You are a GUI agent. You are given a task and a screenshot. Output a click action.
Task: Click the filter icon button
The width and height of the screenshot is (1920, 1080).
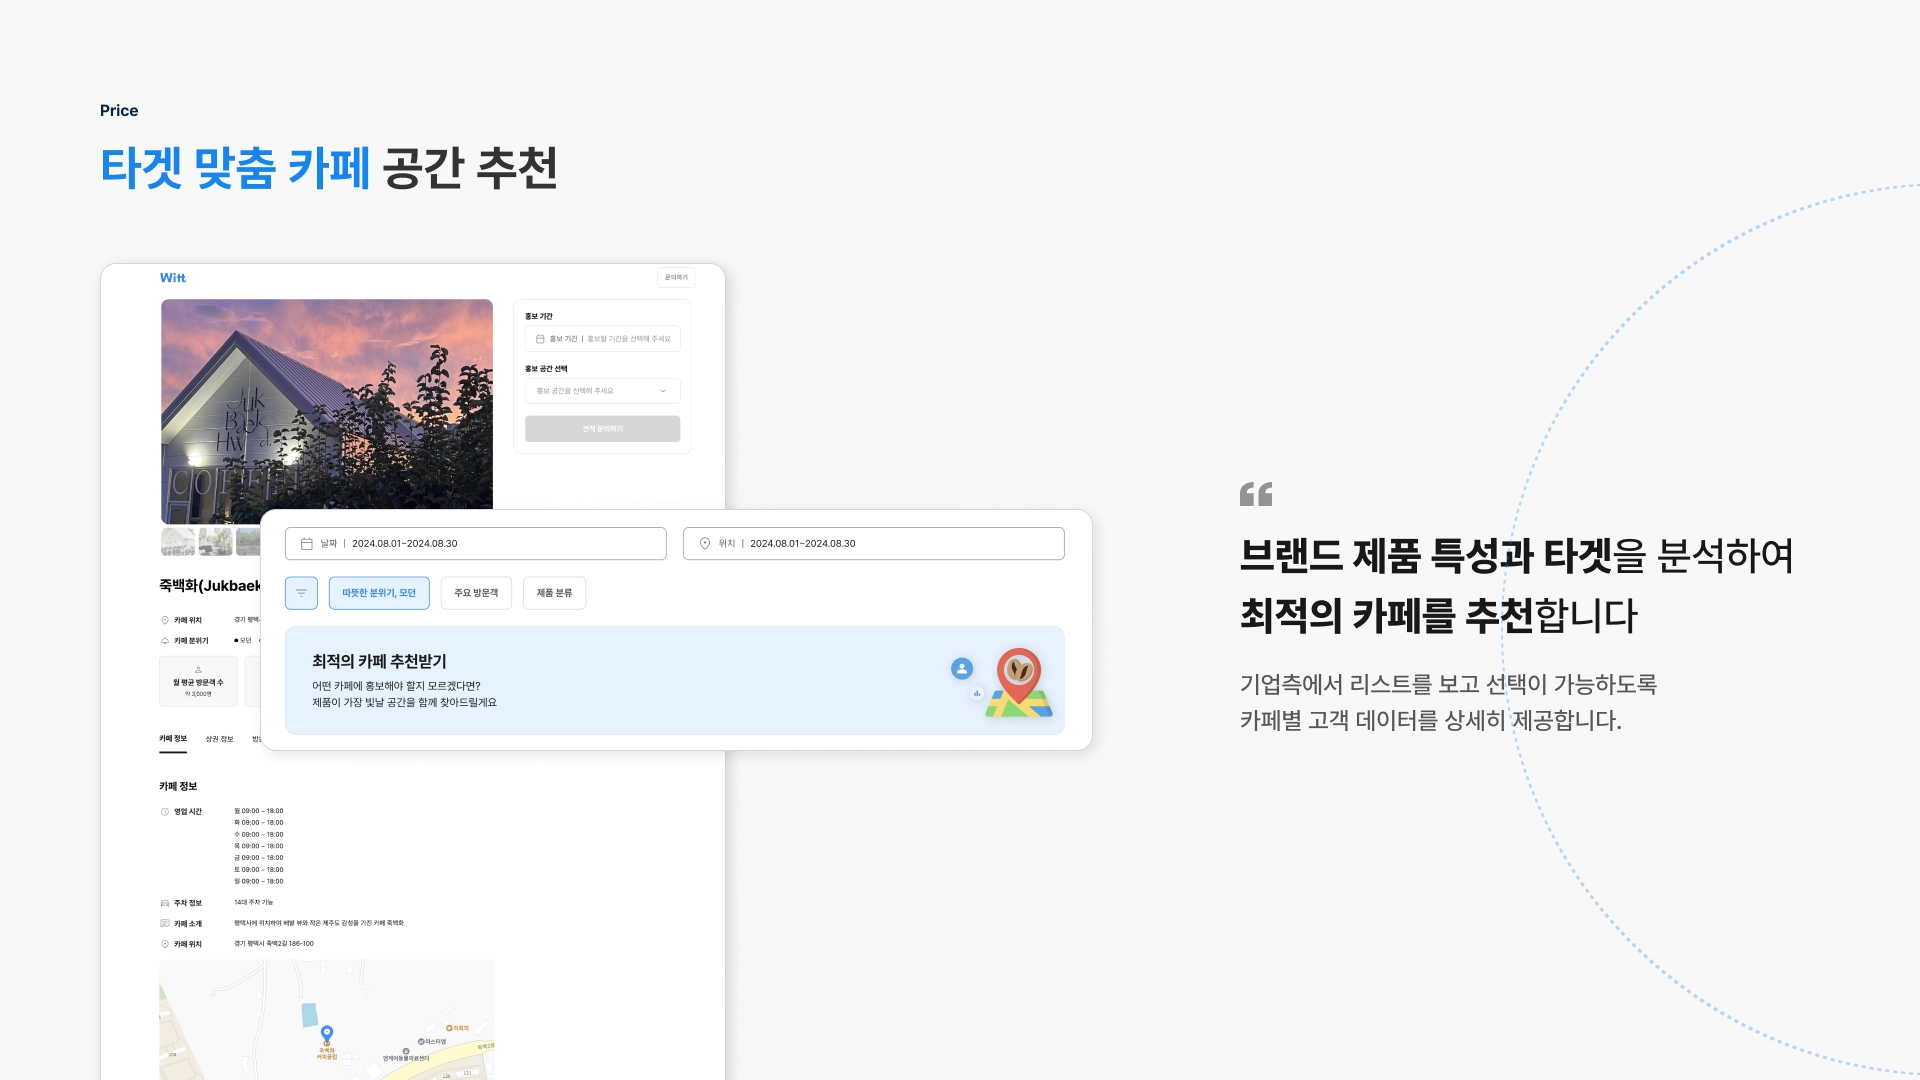point(301,593)
